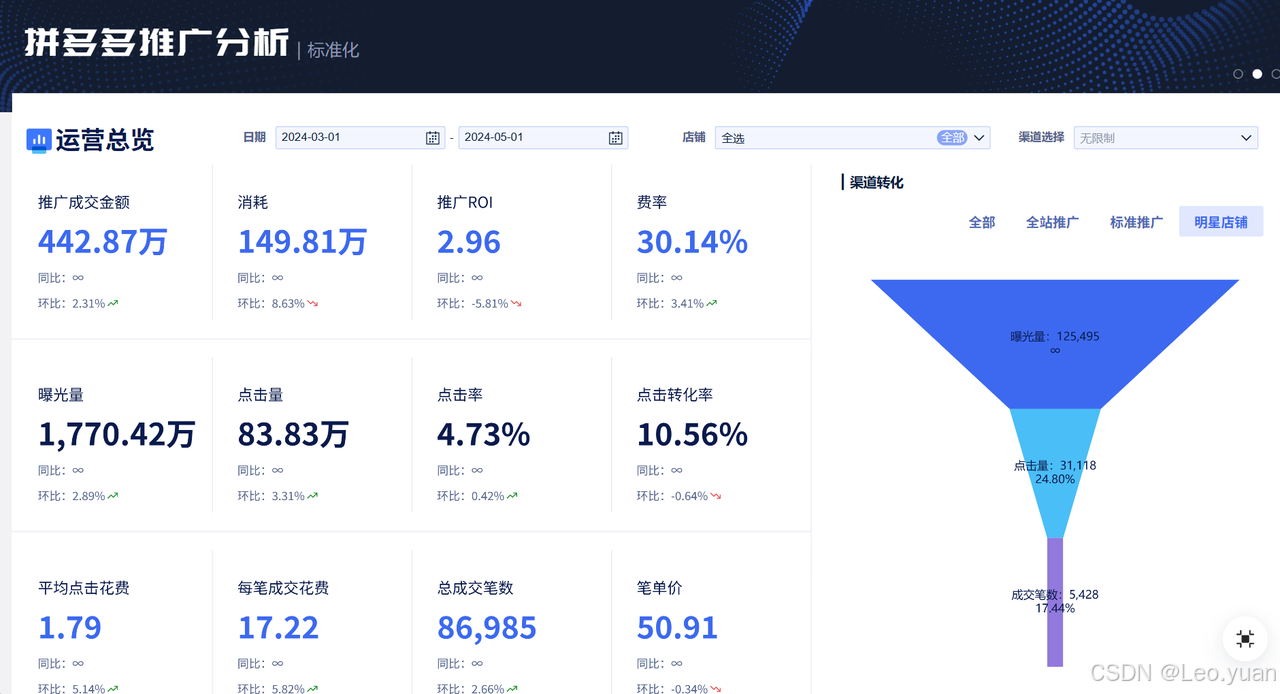Click down-trend arrow under 推广ROI 环比

pos(516,303)
